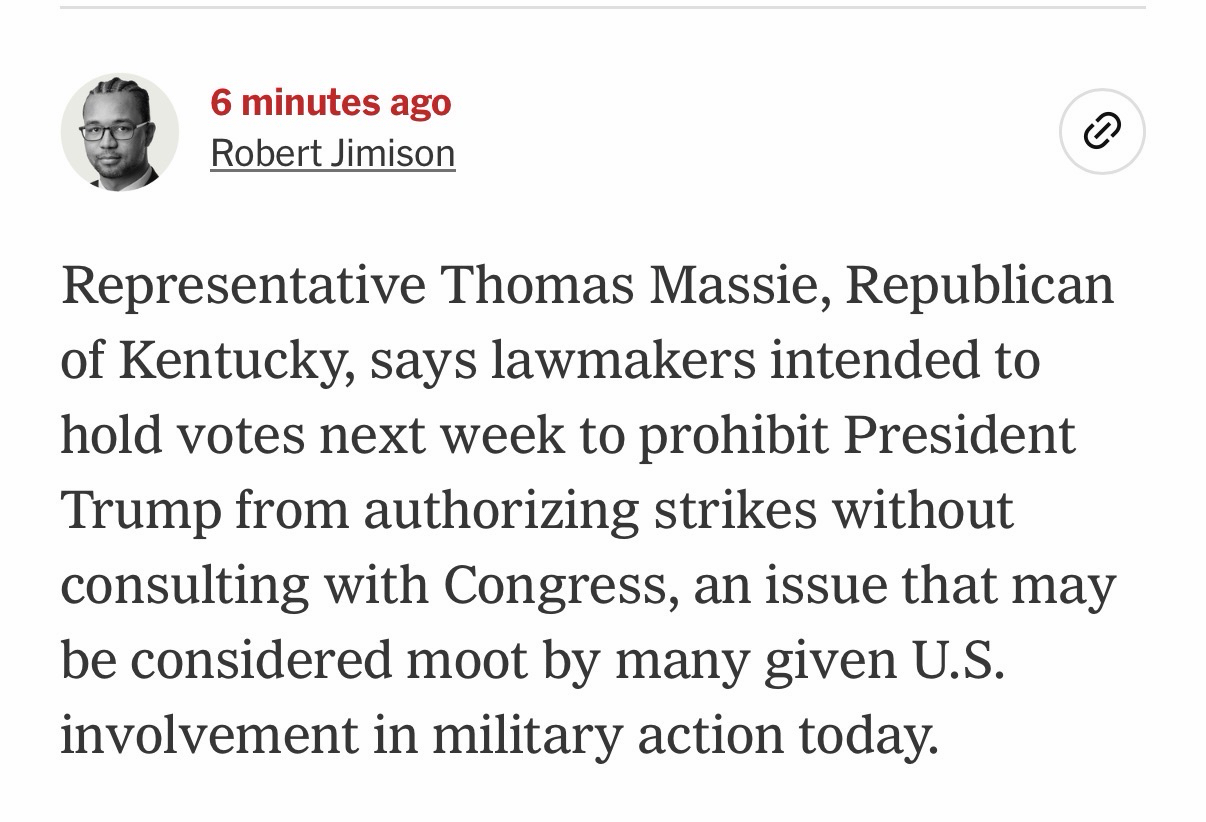Click the word "lawmakers" in the paragraph
The width and height of the screenshot is (1206, 822).
[623, 360]
